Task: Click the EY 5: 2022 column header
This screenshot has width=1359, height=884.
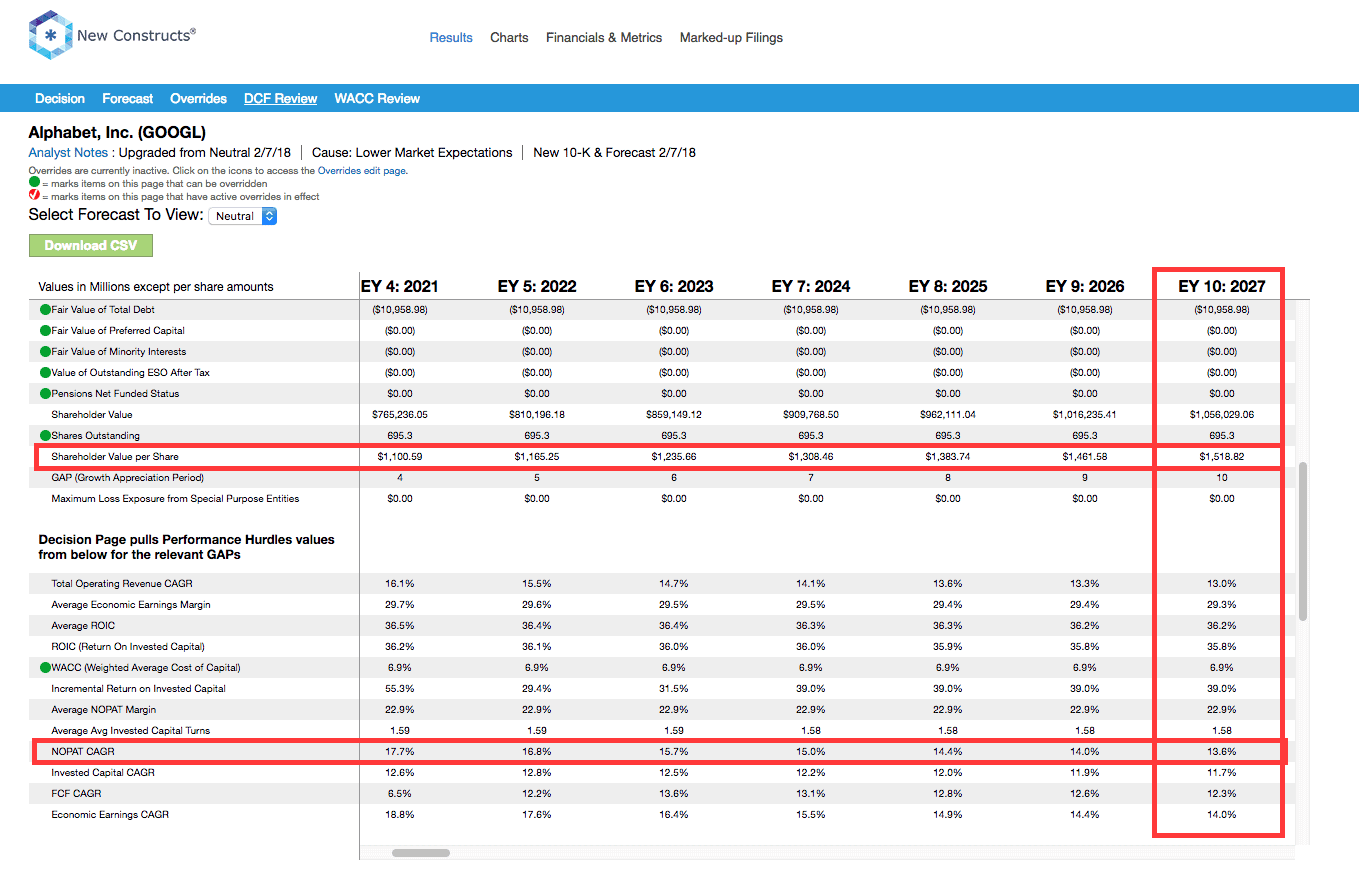Action: point(537,286)
